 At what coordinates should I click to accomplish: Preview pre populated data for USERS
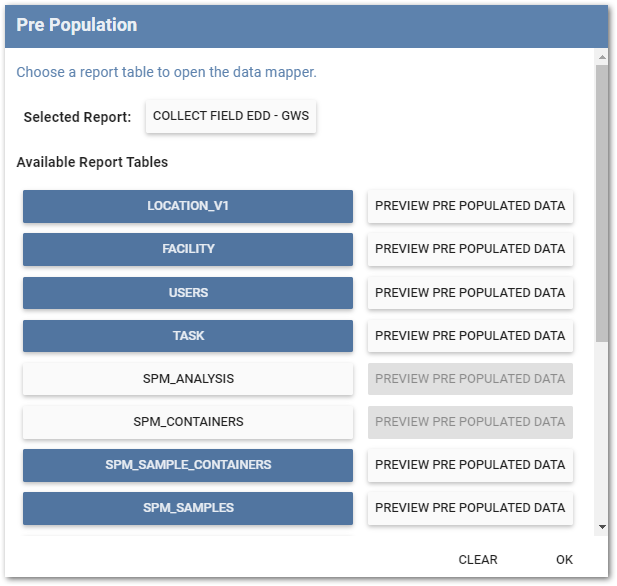(x=470, y=293)
